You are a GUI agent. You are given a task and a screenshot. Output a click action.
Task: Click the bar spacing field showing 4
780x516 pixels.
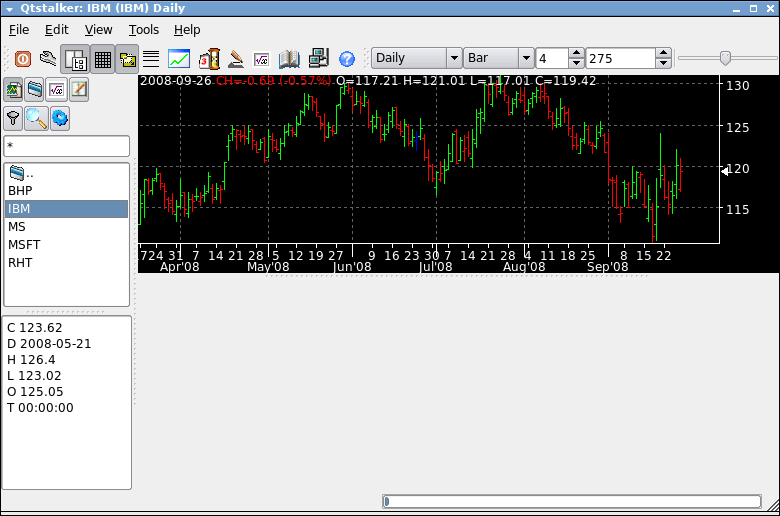552,58
